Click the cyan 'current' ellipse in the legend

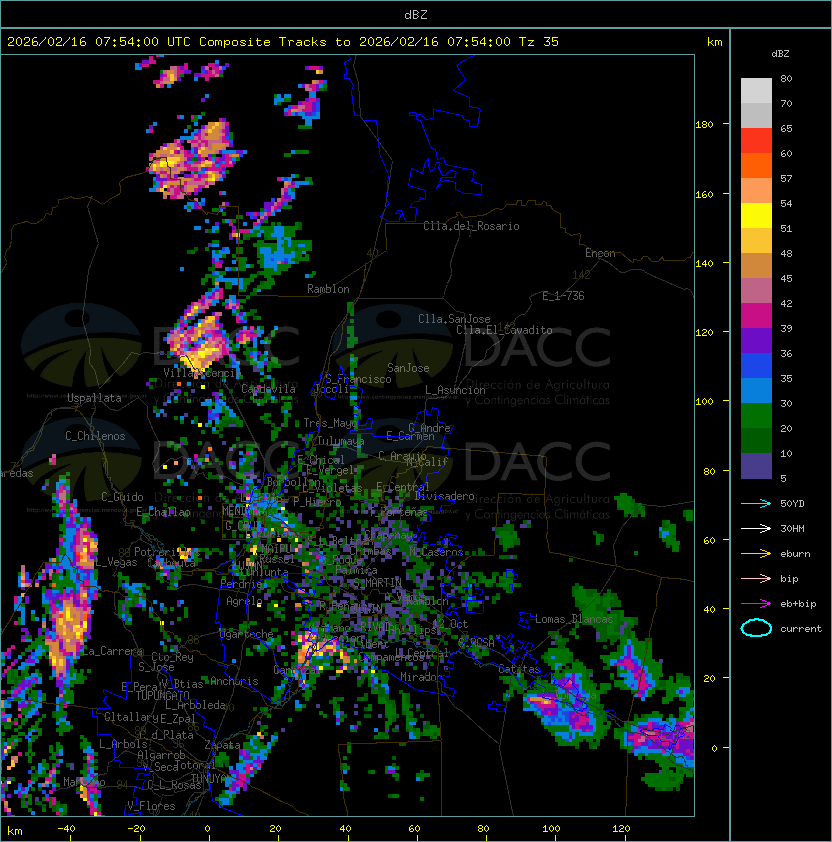tap(756, 628)
